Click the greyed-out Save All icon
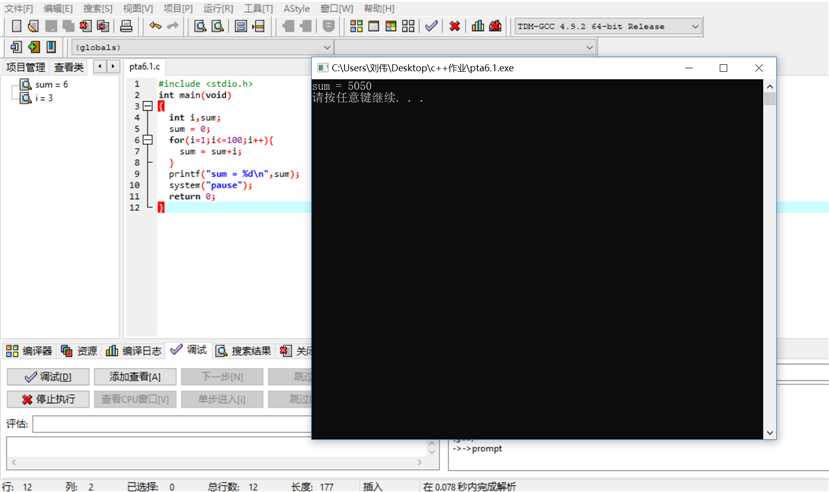 [68, 26]
